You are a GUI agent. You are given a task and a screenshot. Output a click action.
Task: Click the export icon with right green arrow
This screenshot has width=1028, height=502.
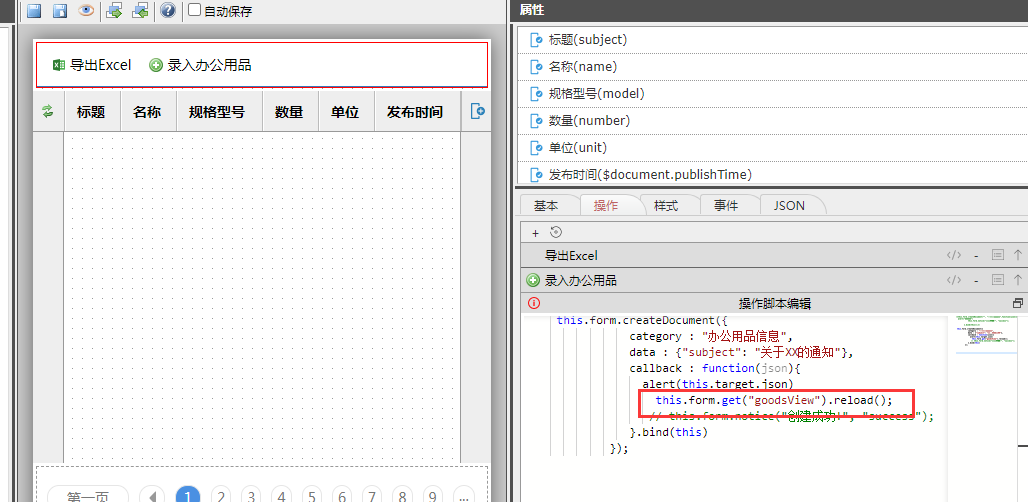(115, 10)
